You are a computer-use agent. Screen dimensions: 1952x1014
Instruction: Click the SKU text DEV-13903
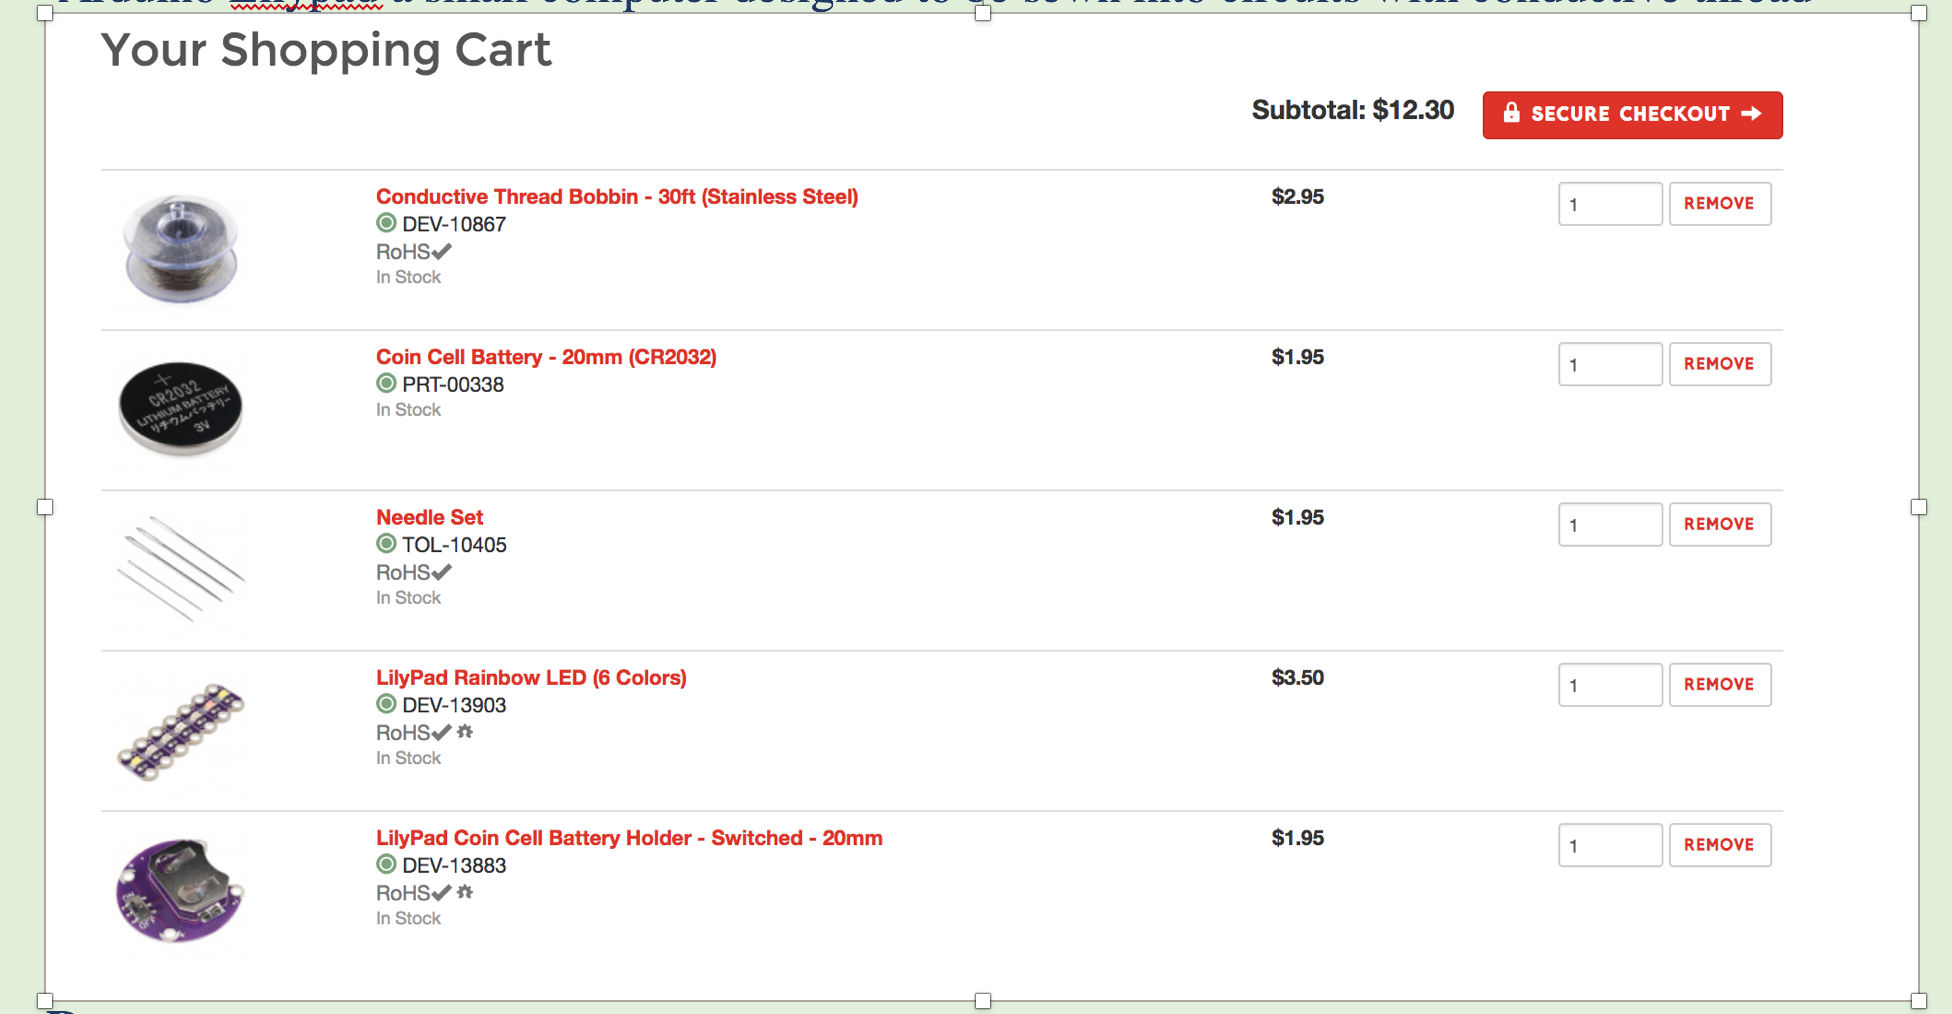coord(454,705)
